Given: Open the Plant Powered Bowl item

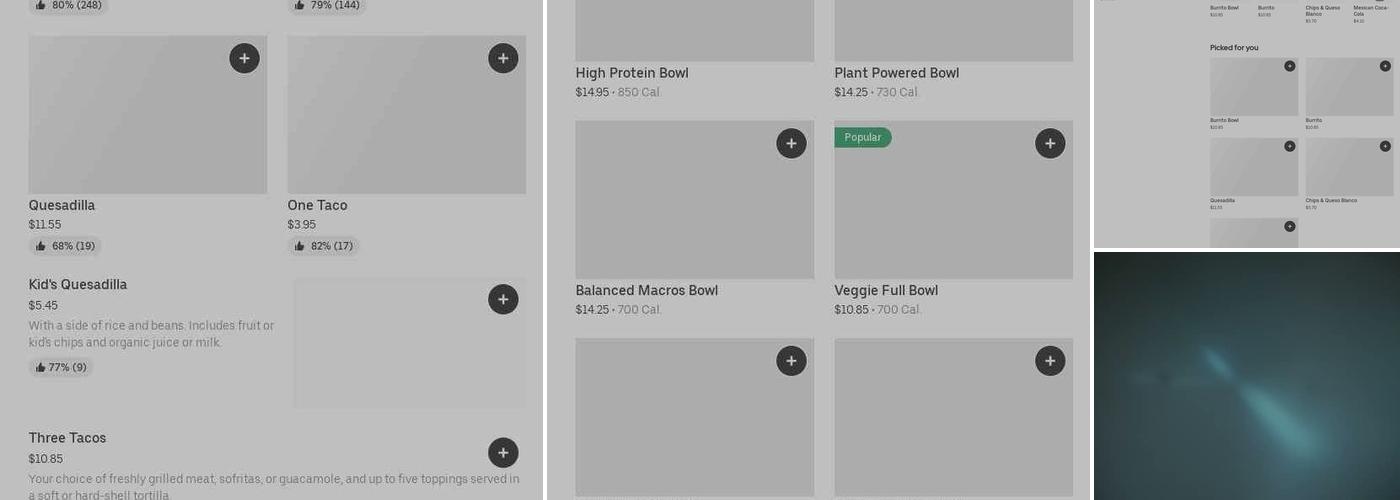Looking at the screenshot, I should pyautogui.click(x=896, y=73).
